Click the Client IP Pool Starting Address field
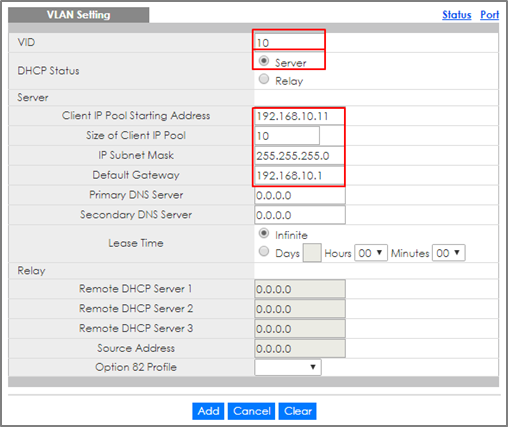 coord(299,116)
